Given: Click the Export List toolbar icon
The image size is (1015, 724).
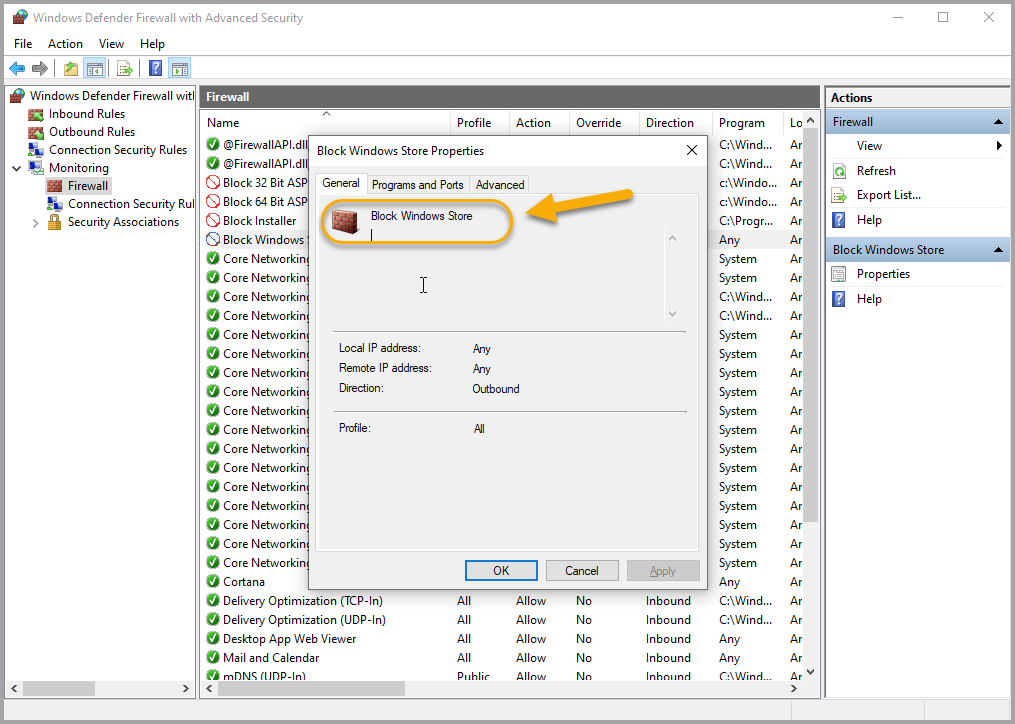Looking at the screenshot, I should (125, 68).
